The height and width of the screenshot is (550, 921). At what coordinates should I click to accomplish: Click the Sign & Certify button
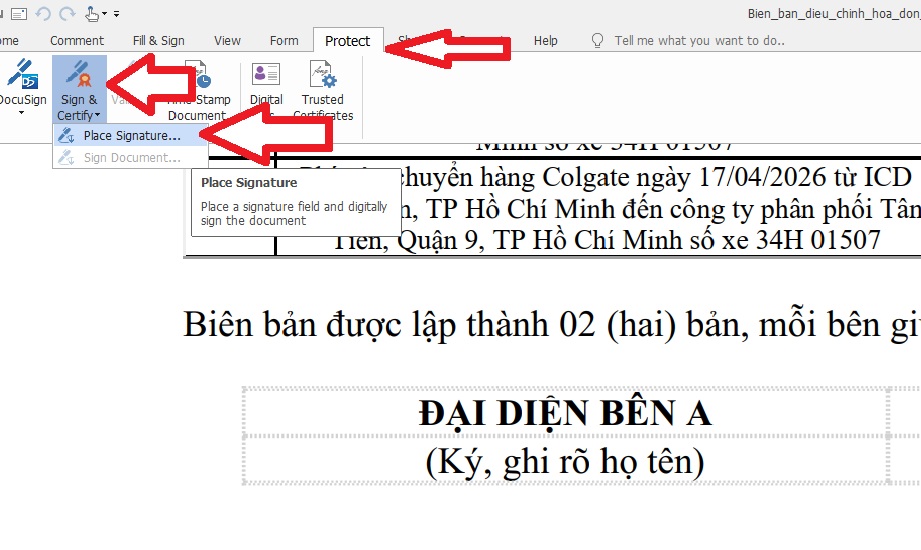79,89
